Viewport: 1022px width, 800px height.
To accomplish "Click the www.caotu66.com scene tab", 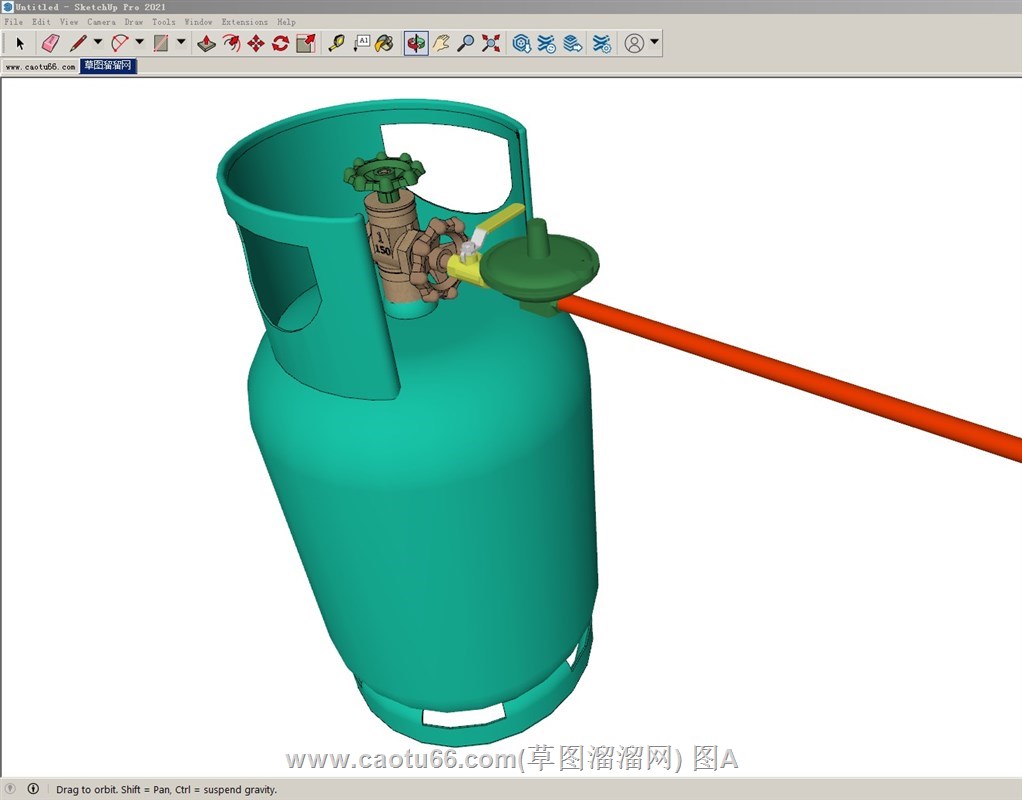I will [40, 66].
